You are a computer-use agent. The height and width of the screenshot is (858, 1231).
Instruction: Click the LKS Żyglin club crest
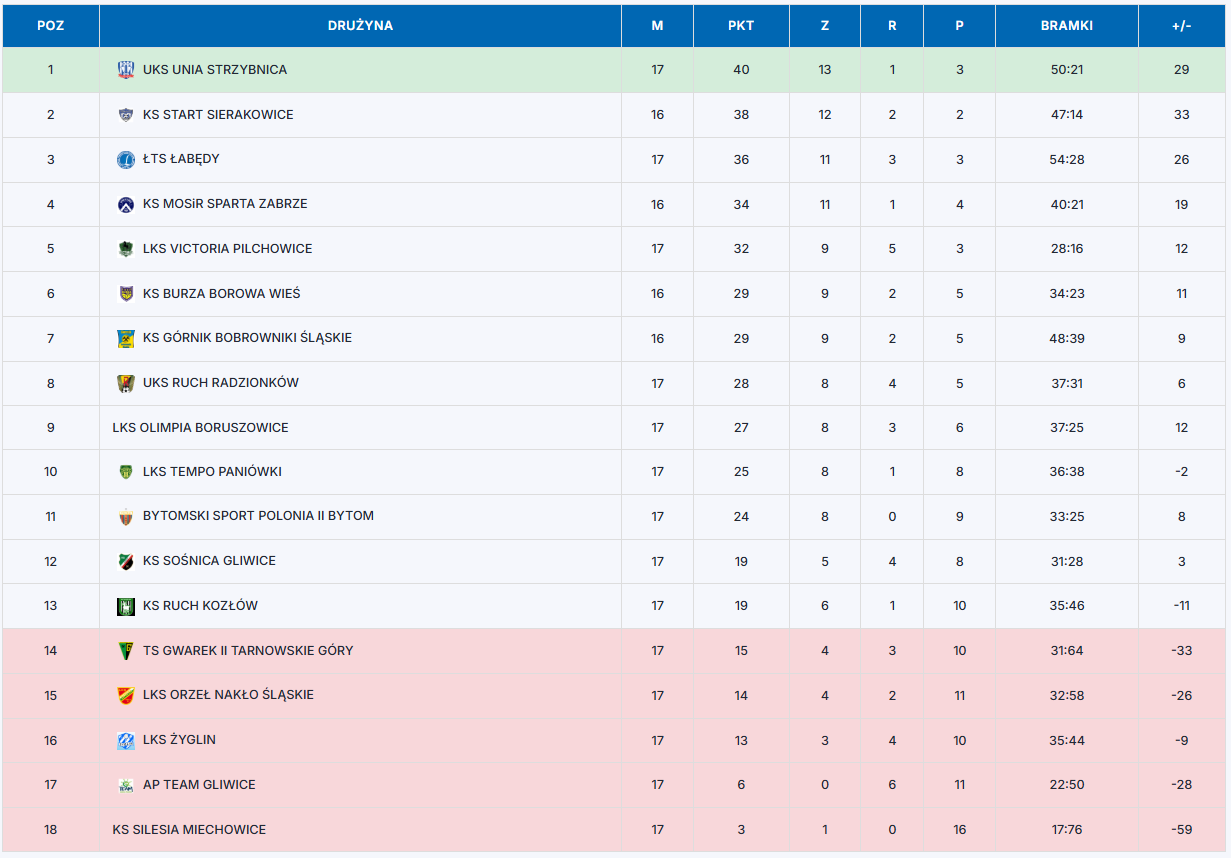(x=126, y=740)
